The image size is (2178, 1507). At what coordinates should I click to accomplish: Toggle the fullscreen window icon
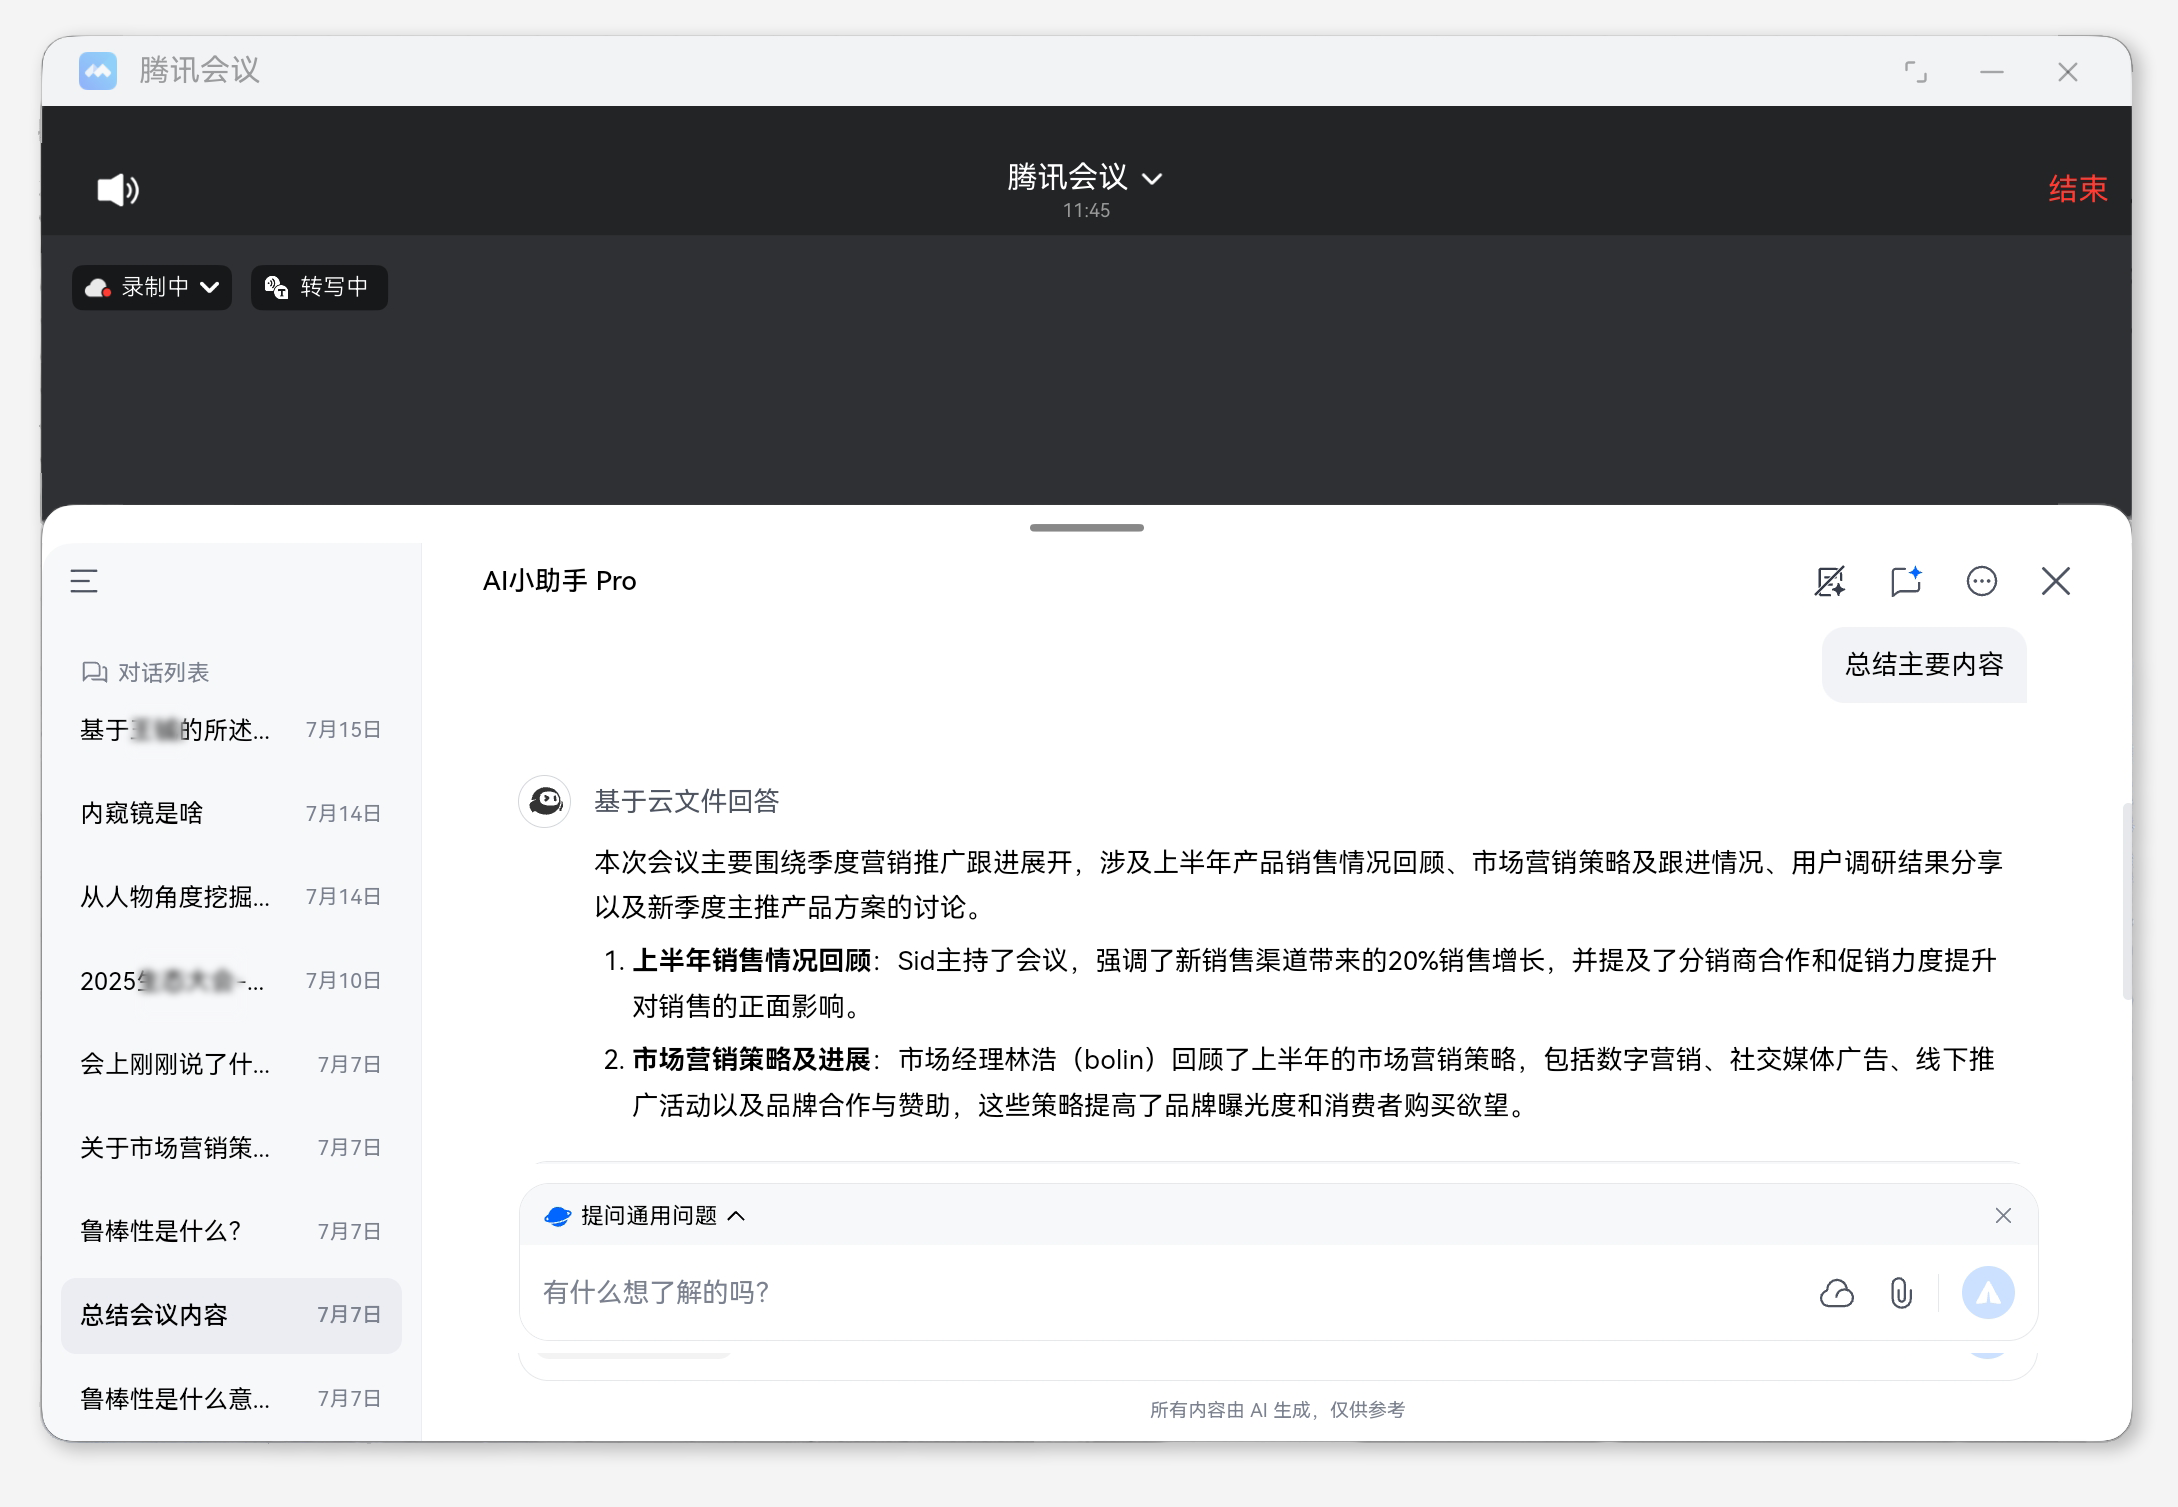point(1915,72)
